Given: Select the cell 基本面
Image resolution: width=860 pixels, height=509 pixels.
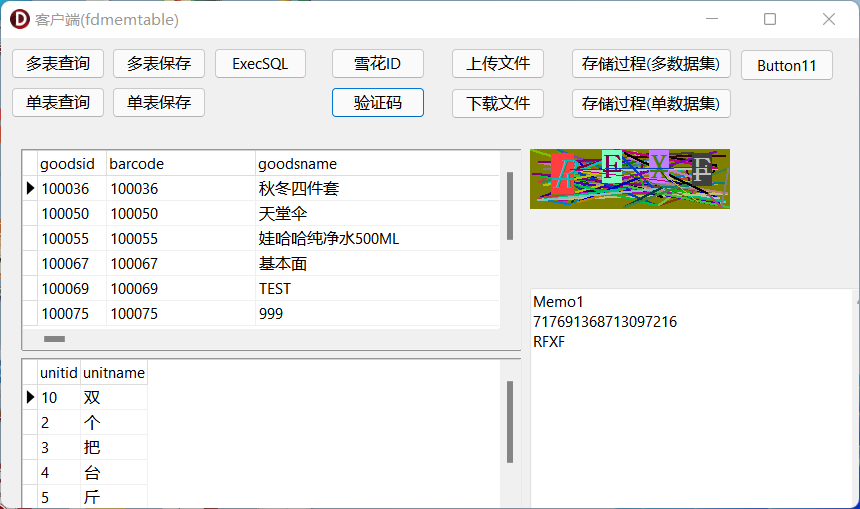Looking at the screenshot, I should [377, 264].
